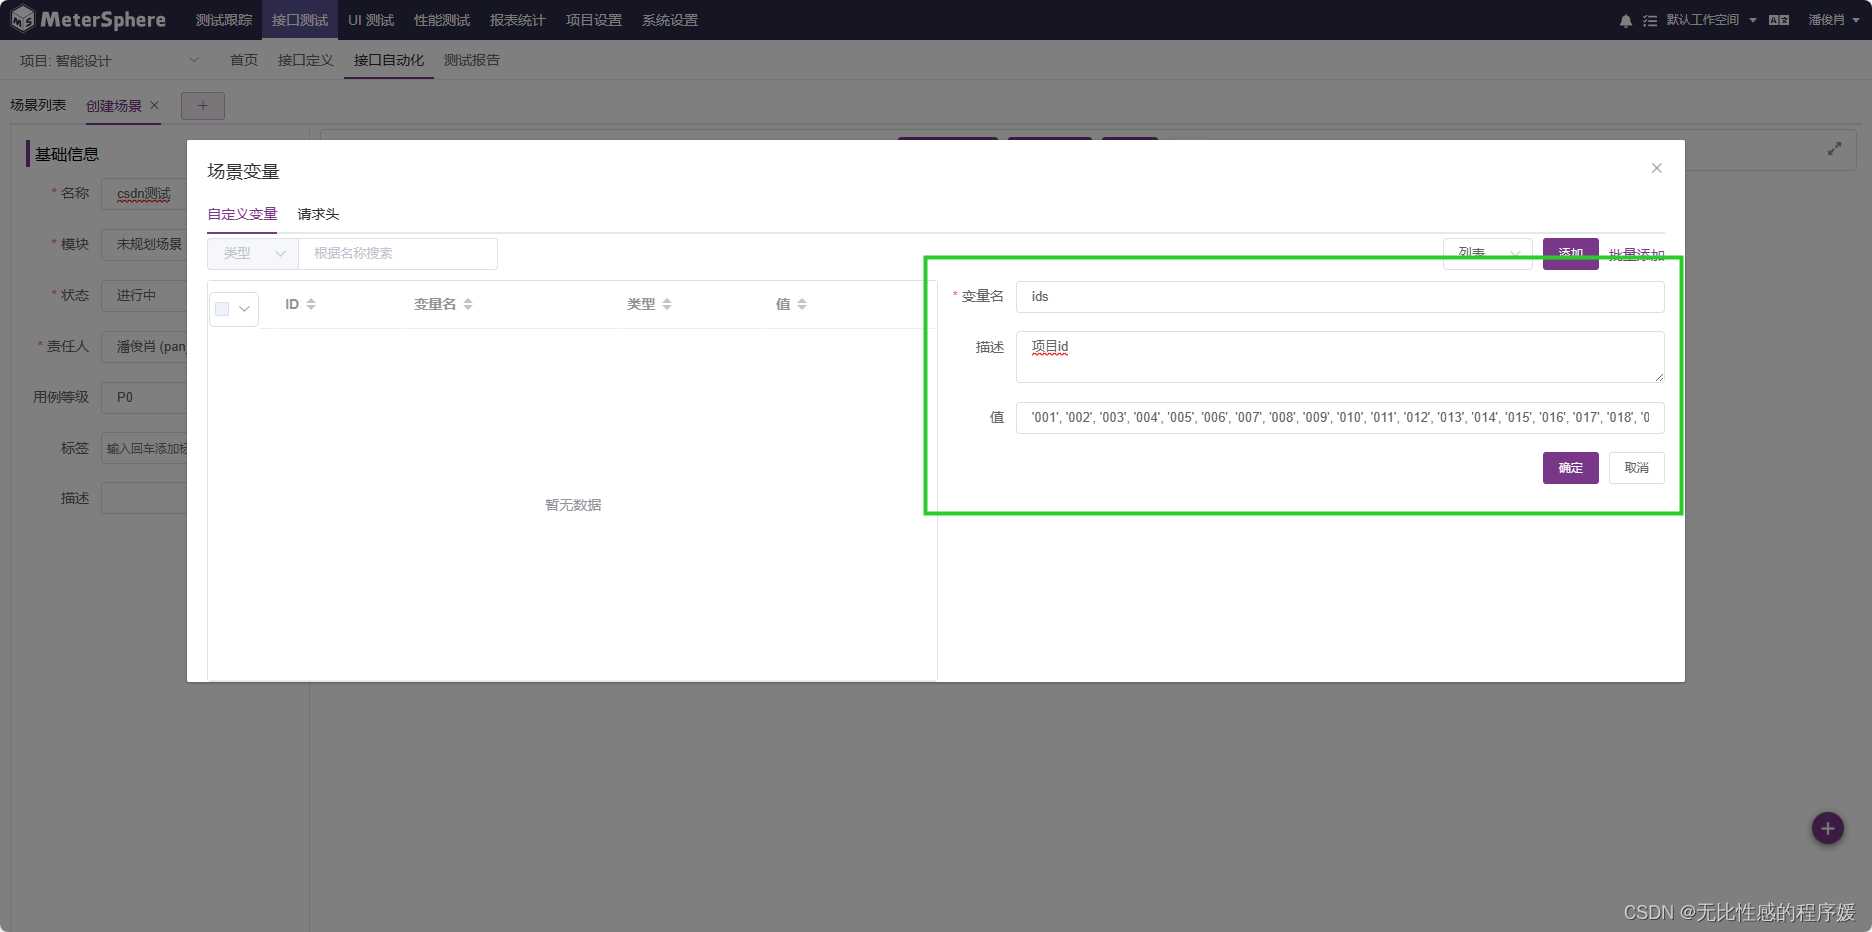
Task: Open the 项目: 智能设计 project selector
Action: [x=109, y=61]
